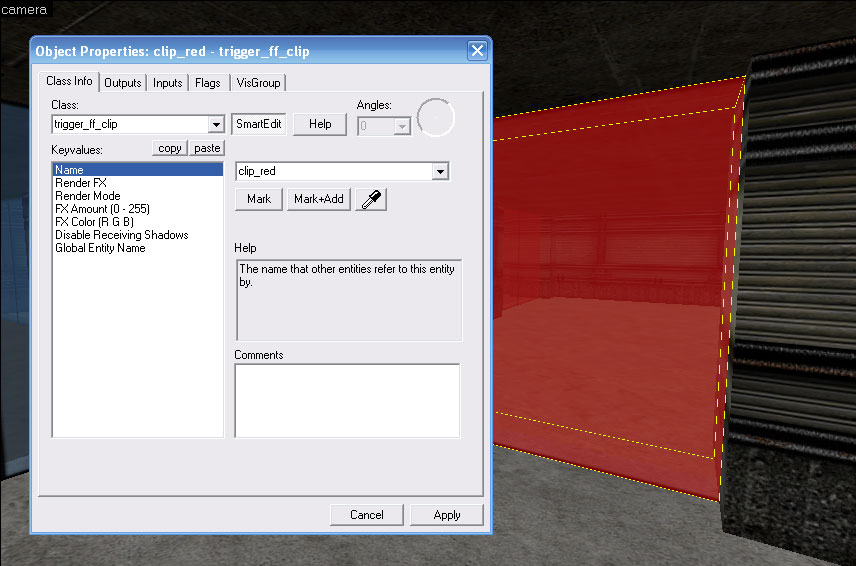This screenshot has width=856, height=566.
Task: Open the Angles dropdown
Action: click(x=402, y=126)
